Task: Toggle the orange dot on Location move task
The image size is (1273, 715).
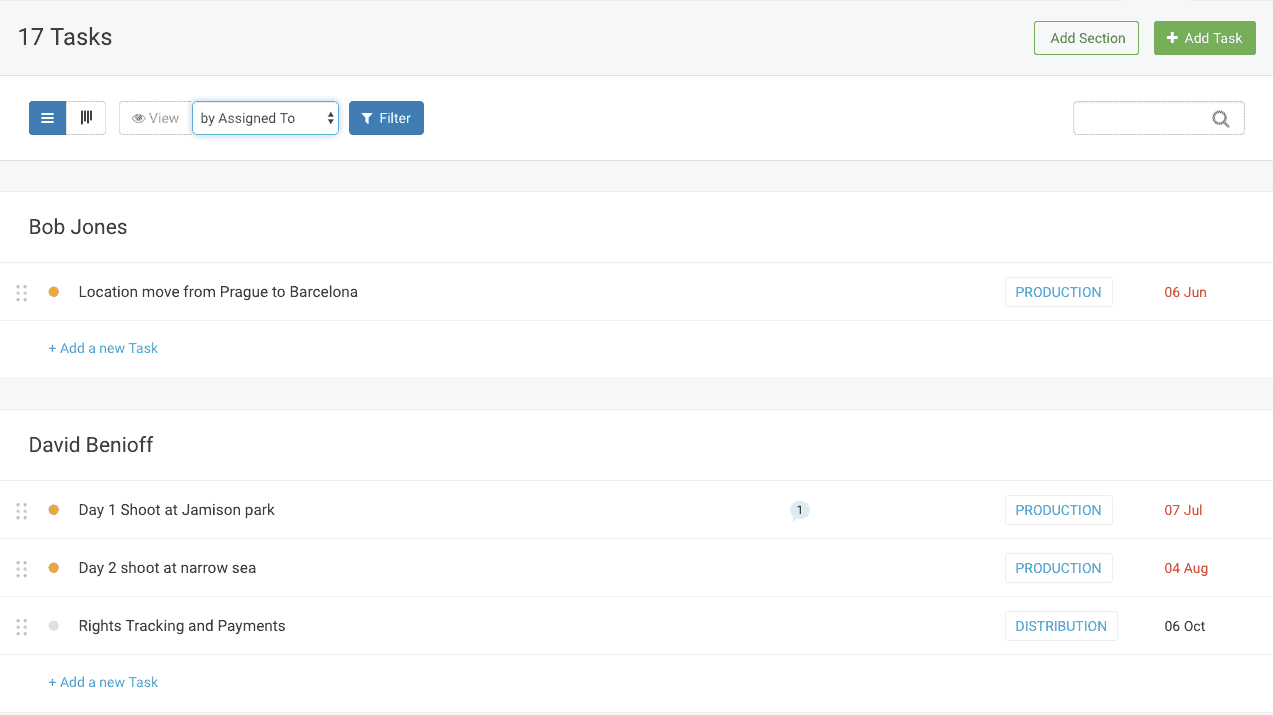Action: (53, 291)
